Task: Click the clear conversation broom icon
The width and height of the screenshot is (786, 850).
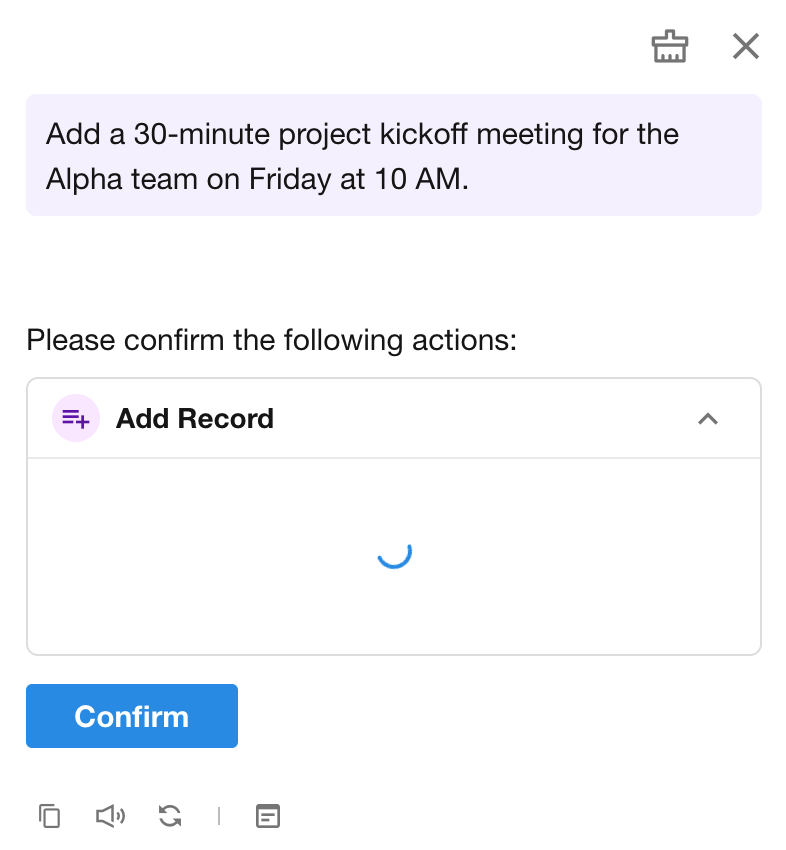Action: (670, 46)
